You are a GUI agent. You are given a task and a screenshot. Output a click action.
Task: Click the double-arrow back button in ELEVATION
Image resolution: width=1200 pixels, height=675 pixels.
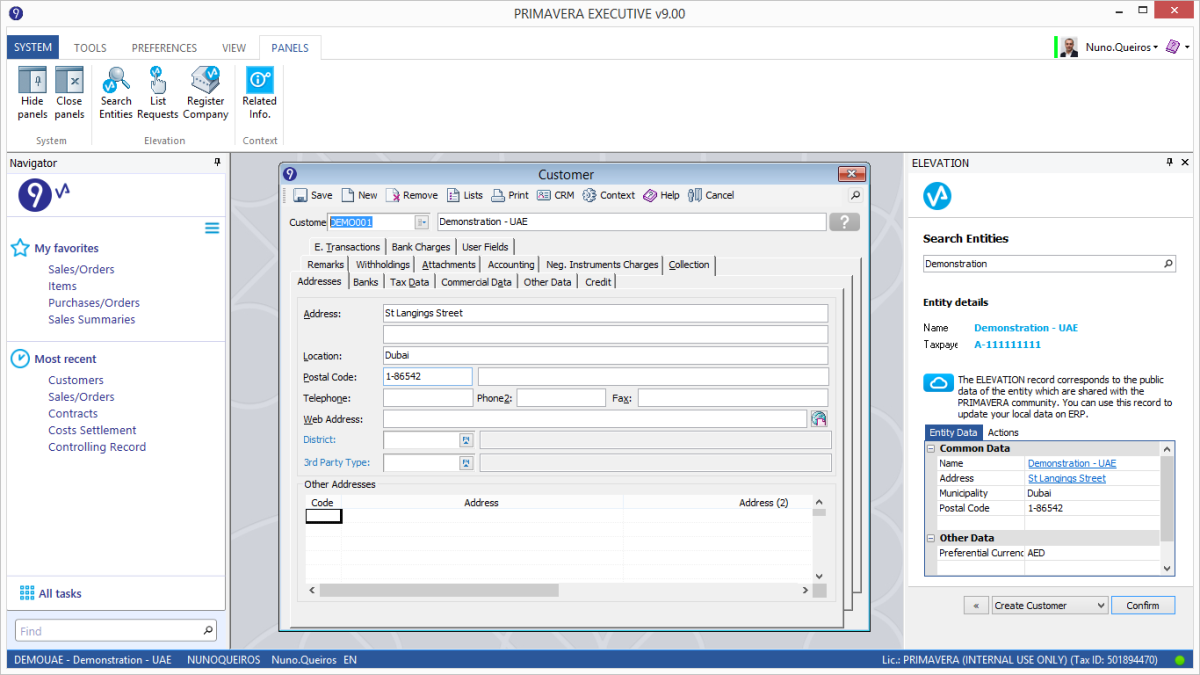coord(976,605)
